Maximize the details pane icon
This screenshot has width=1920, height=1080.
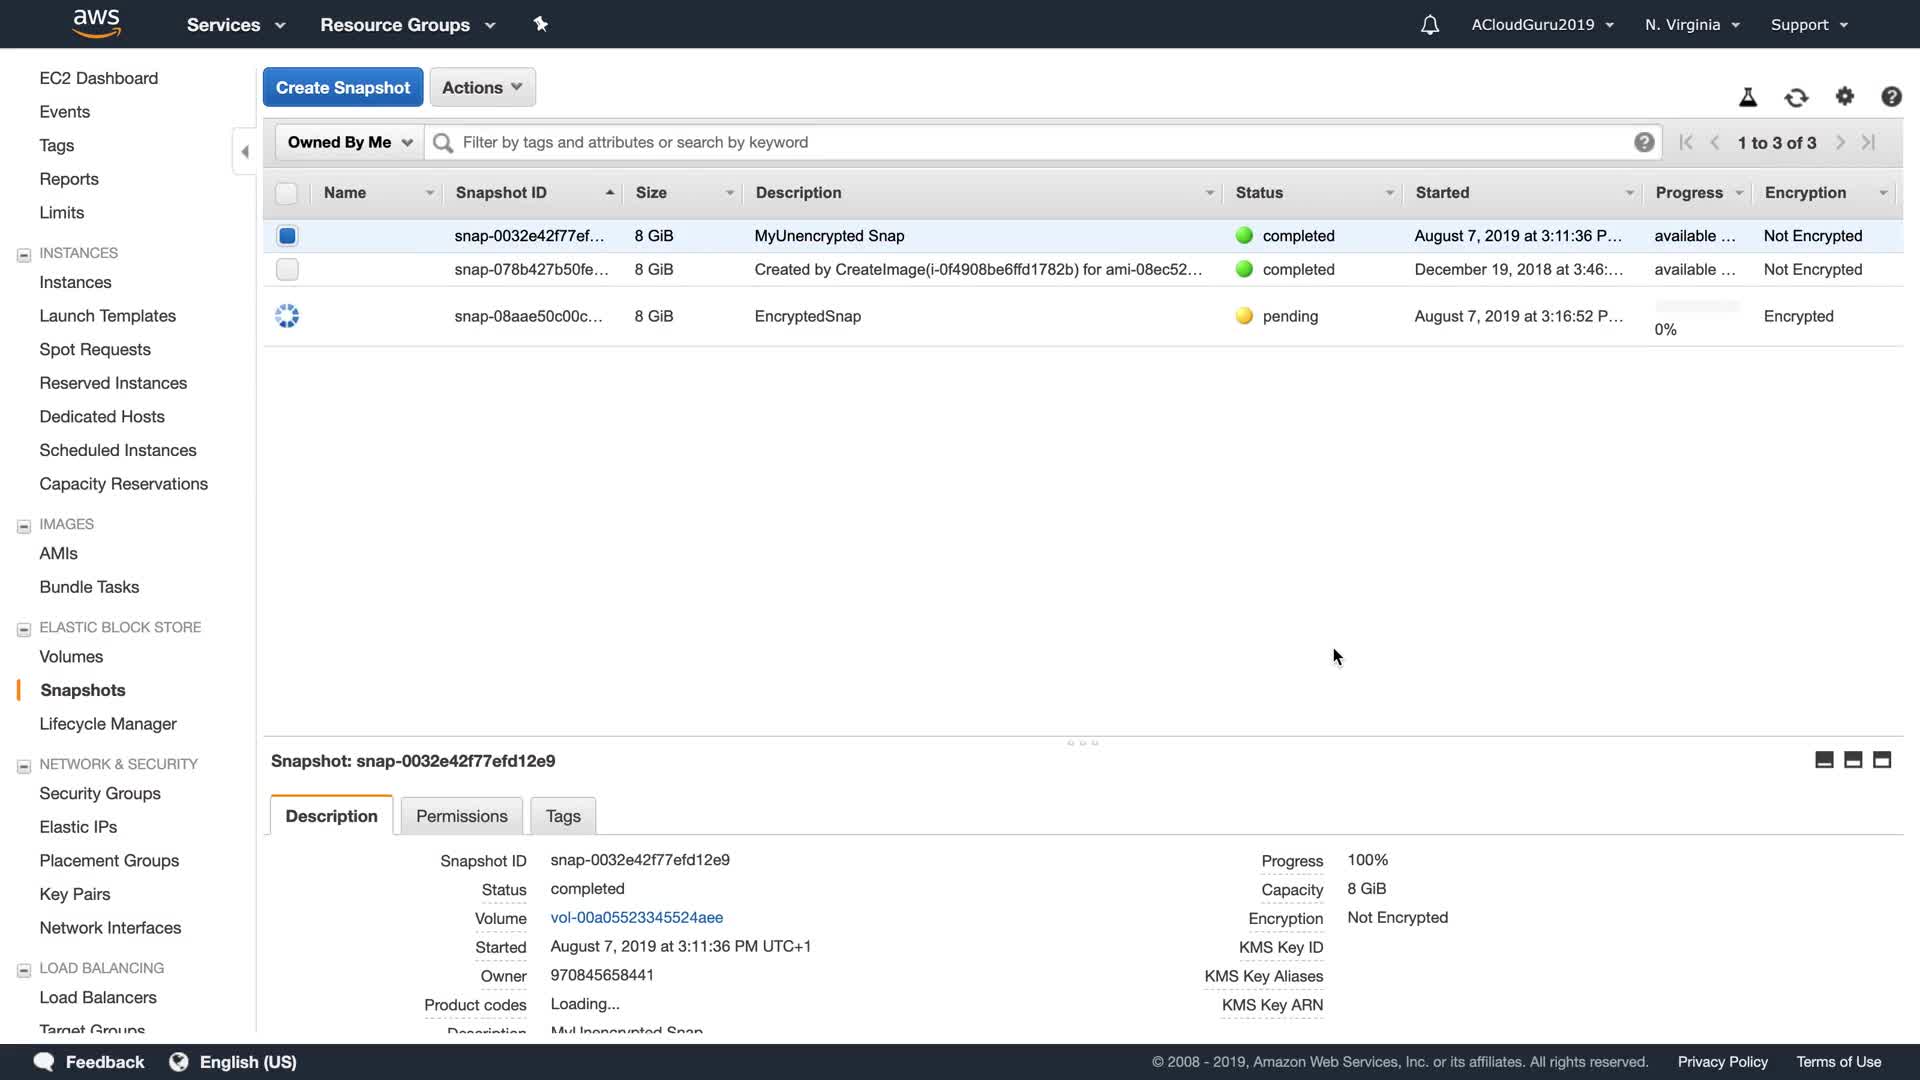coord(1882,760)
